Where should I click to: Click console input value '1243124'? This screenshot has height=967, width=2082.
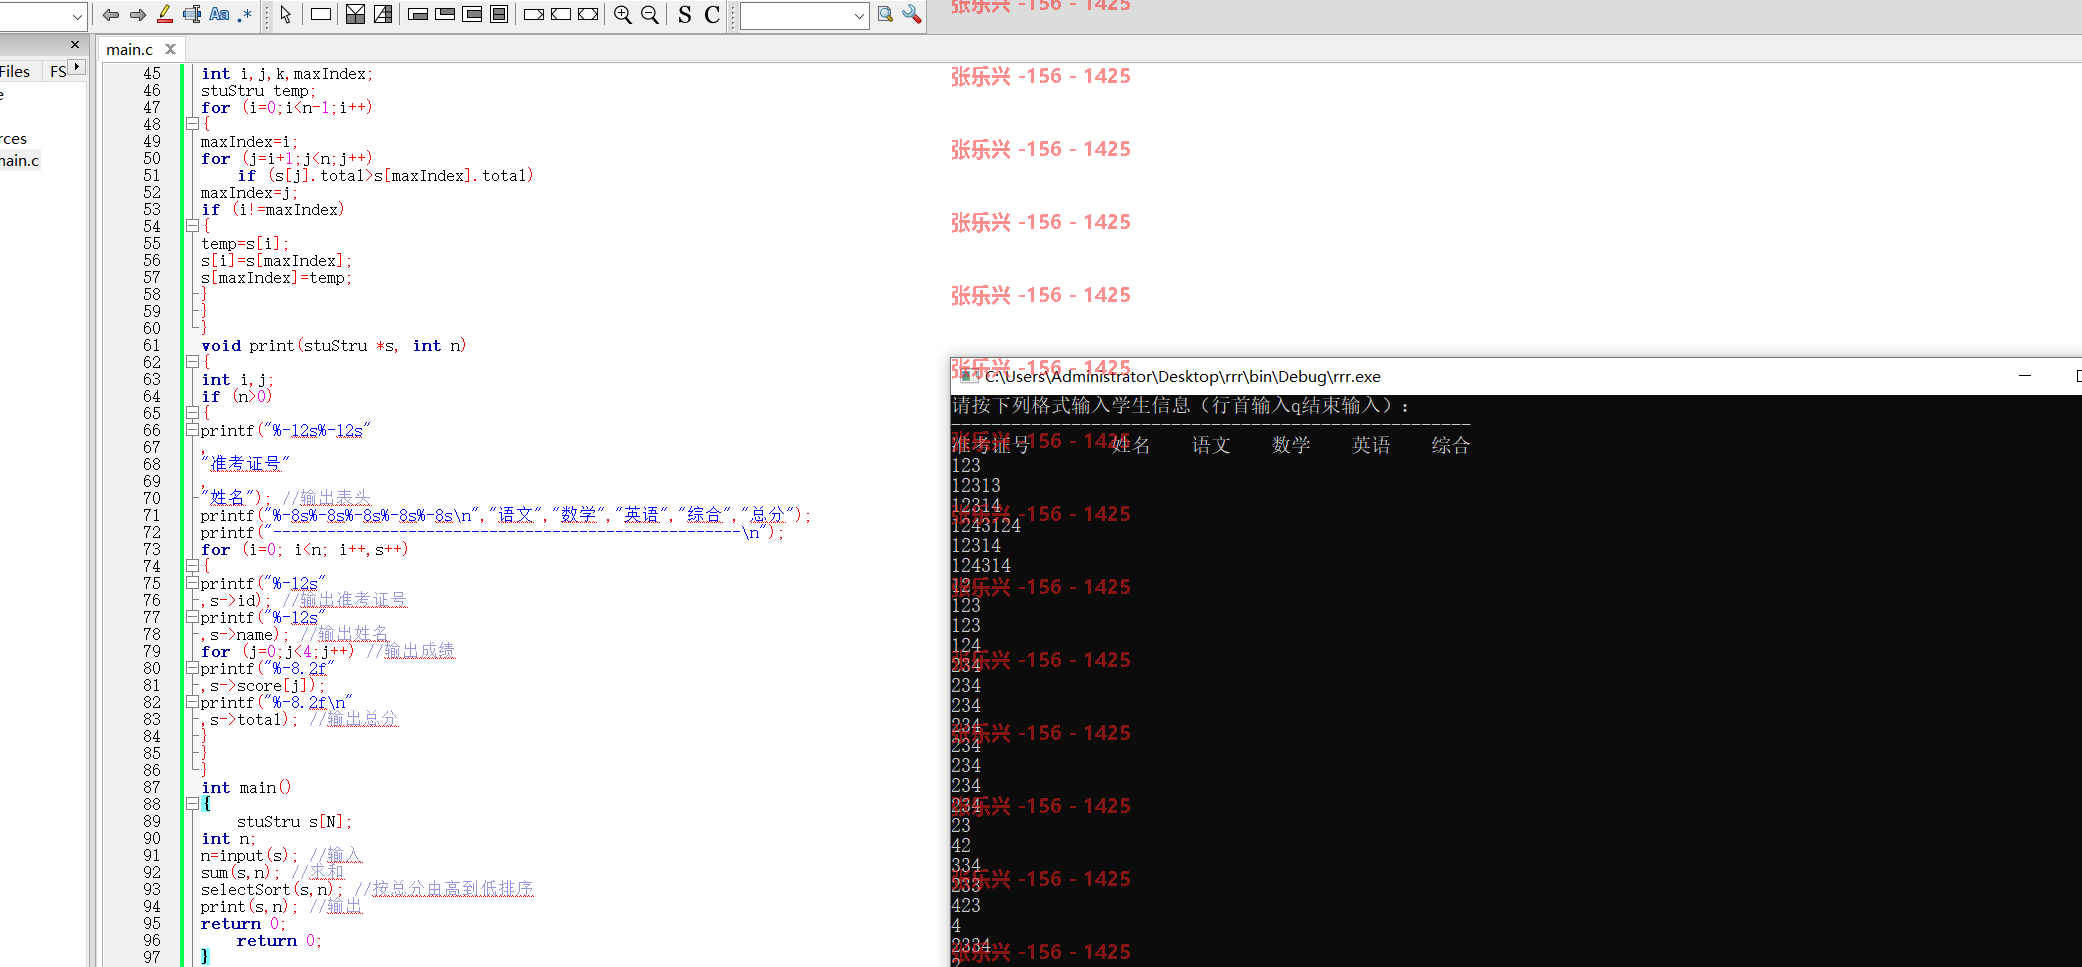pyautogui.click(x=986, y=525)
